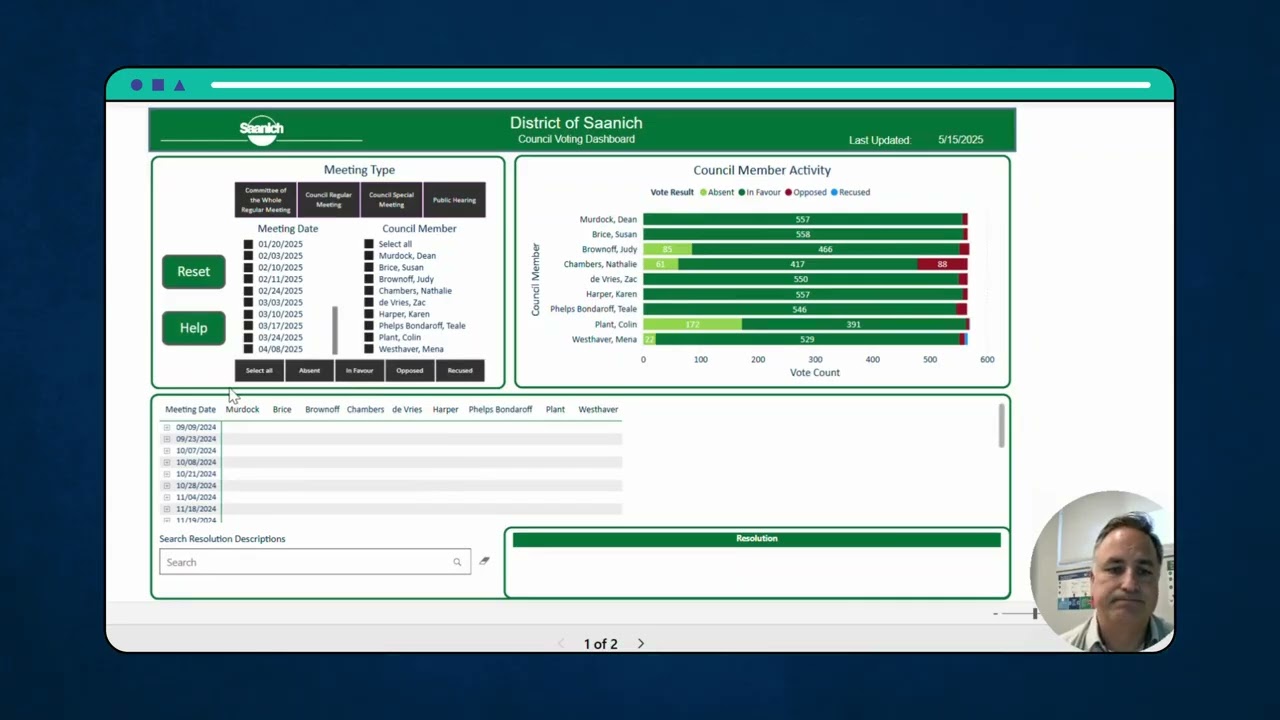Tick the Chambers, Nathalie checkbox
The height and width of the screenshot is (720, 1280).
tap(369, 291)
